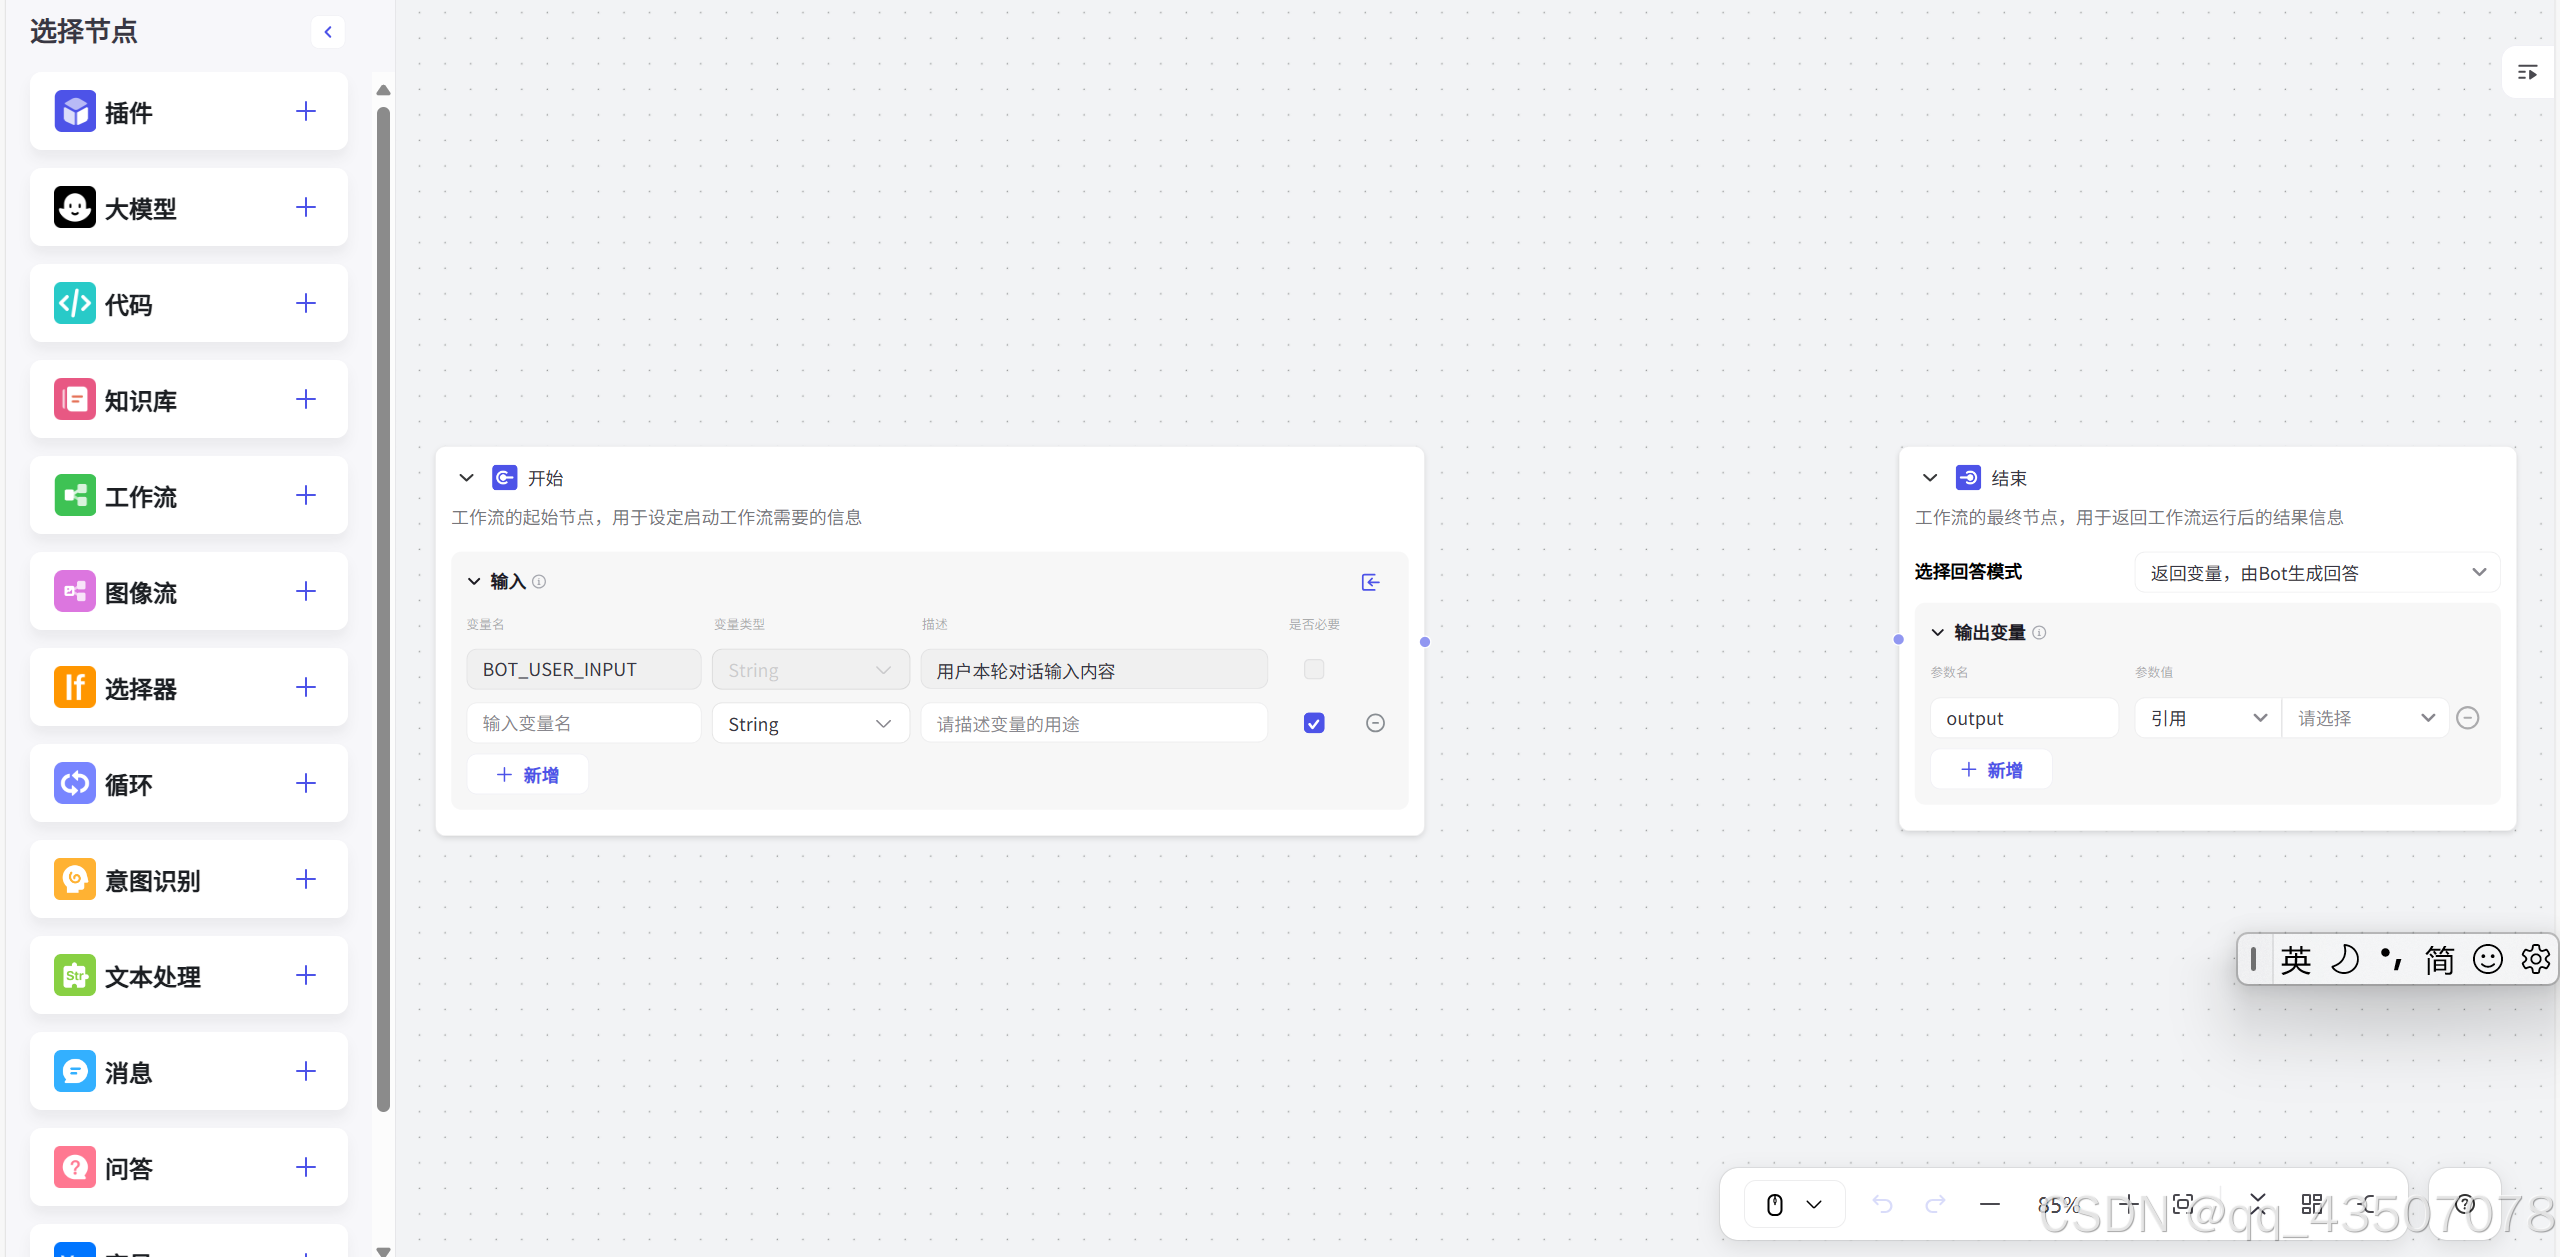Click 新增 button in 开始 node

[528, 775]
